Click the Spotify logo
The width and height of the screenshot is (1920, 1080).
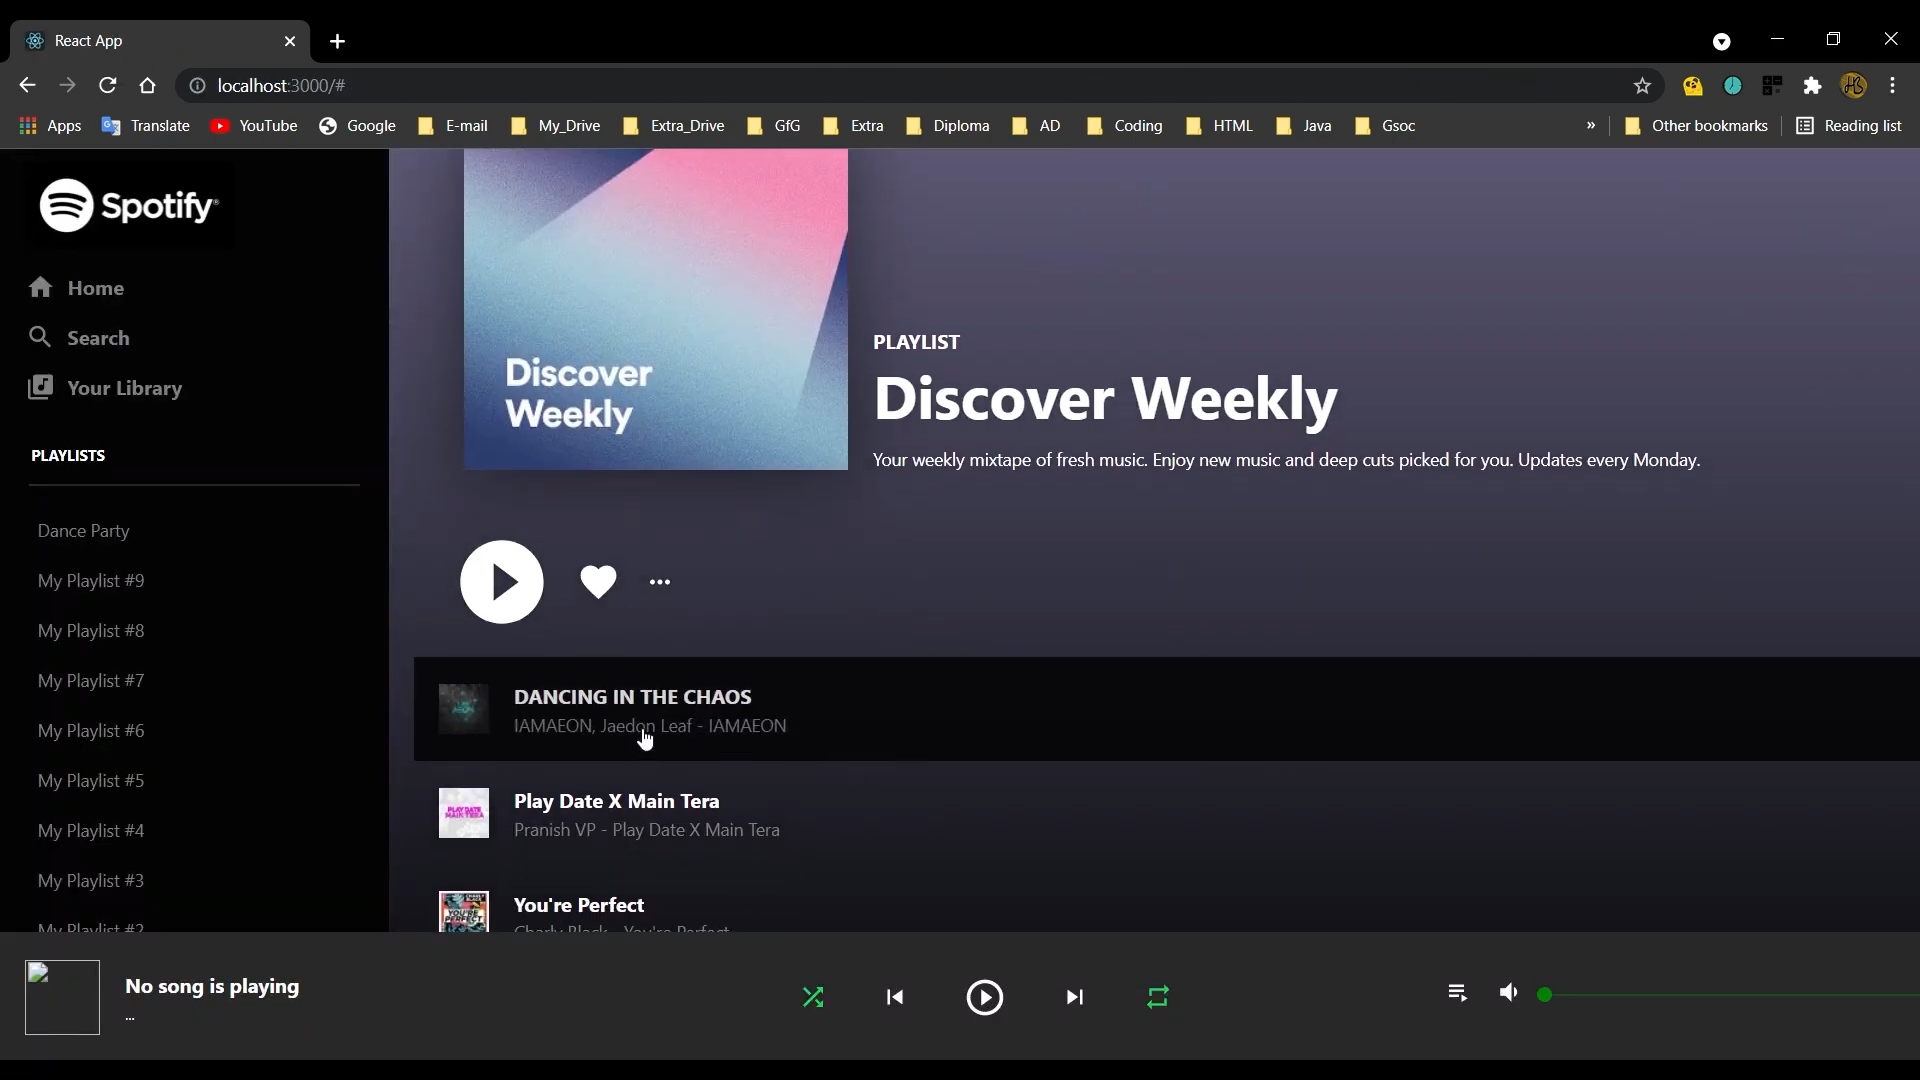tap(128, 205)
